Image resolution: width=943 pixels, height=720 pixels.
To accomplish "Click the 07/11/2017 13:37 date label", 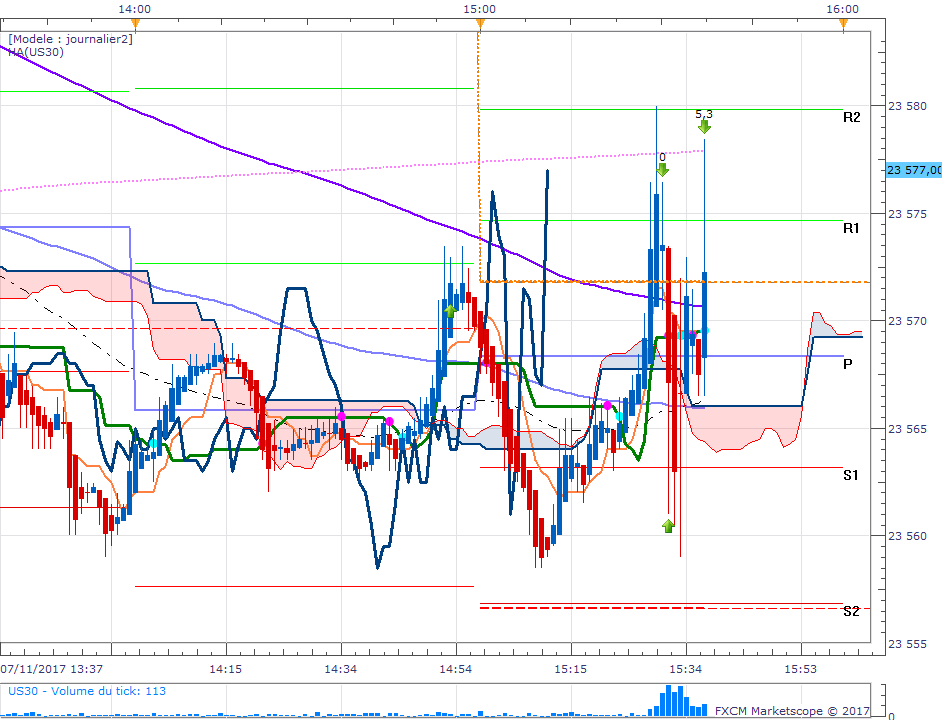I will 52,669.
